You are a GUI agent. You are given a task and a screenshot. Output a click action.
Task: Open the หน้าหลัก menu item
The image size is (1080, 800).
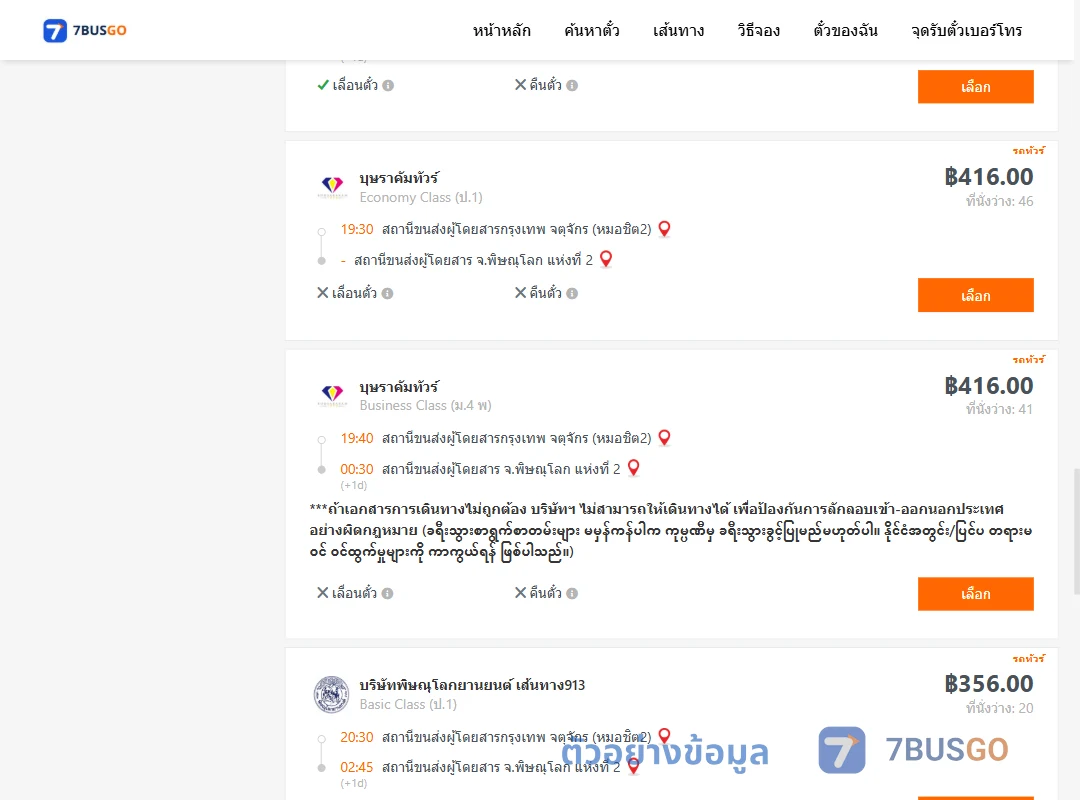pyautogui.click(x=501, y=30)
